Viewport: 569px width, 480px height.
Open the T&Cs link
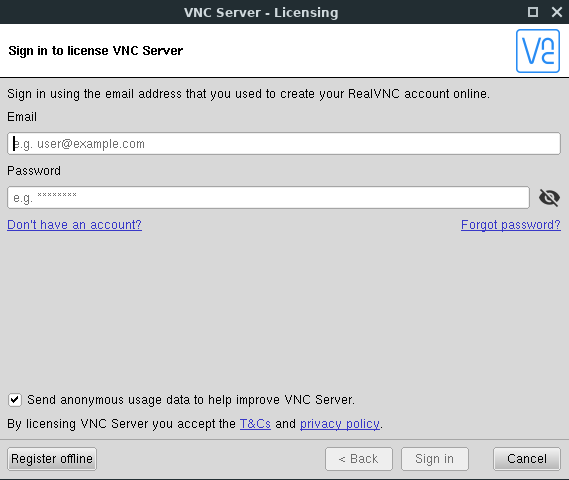pos(255,424)
